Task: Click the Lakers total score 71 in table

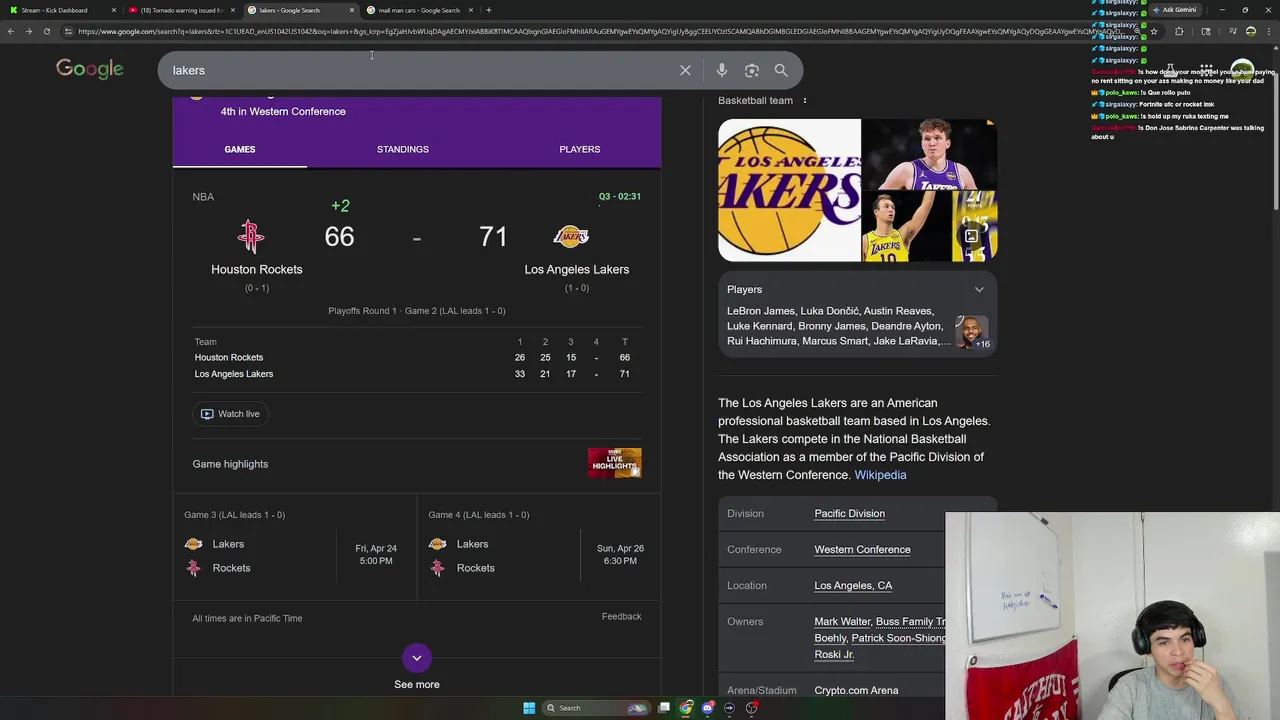Action: pos(624,374)
